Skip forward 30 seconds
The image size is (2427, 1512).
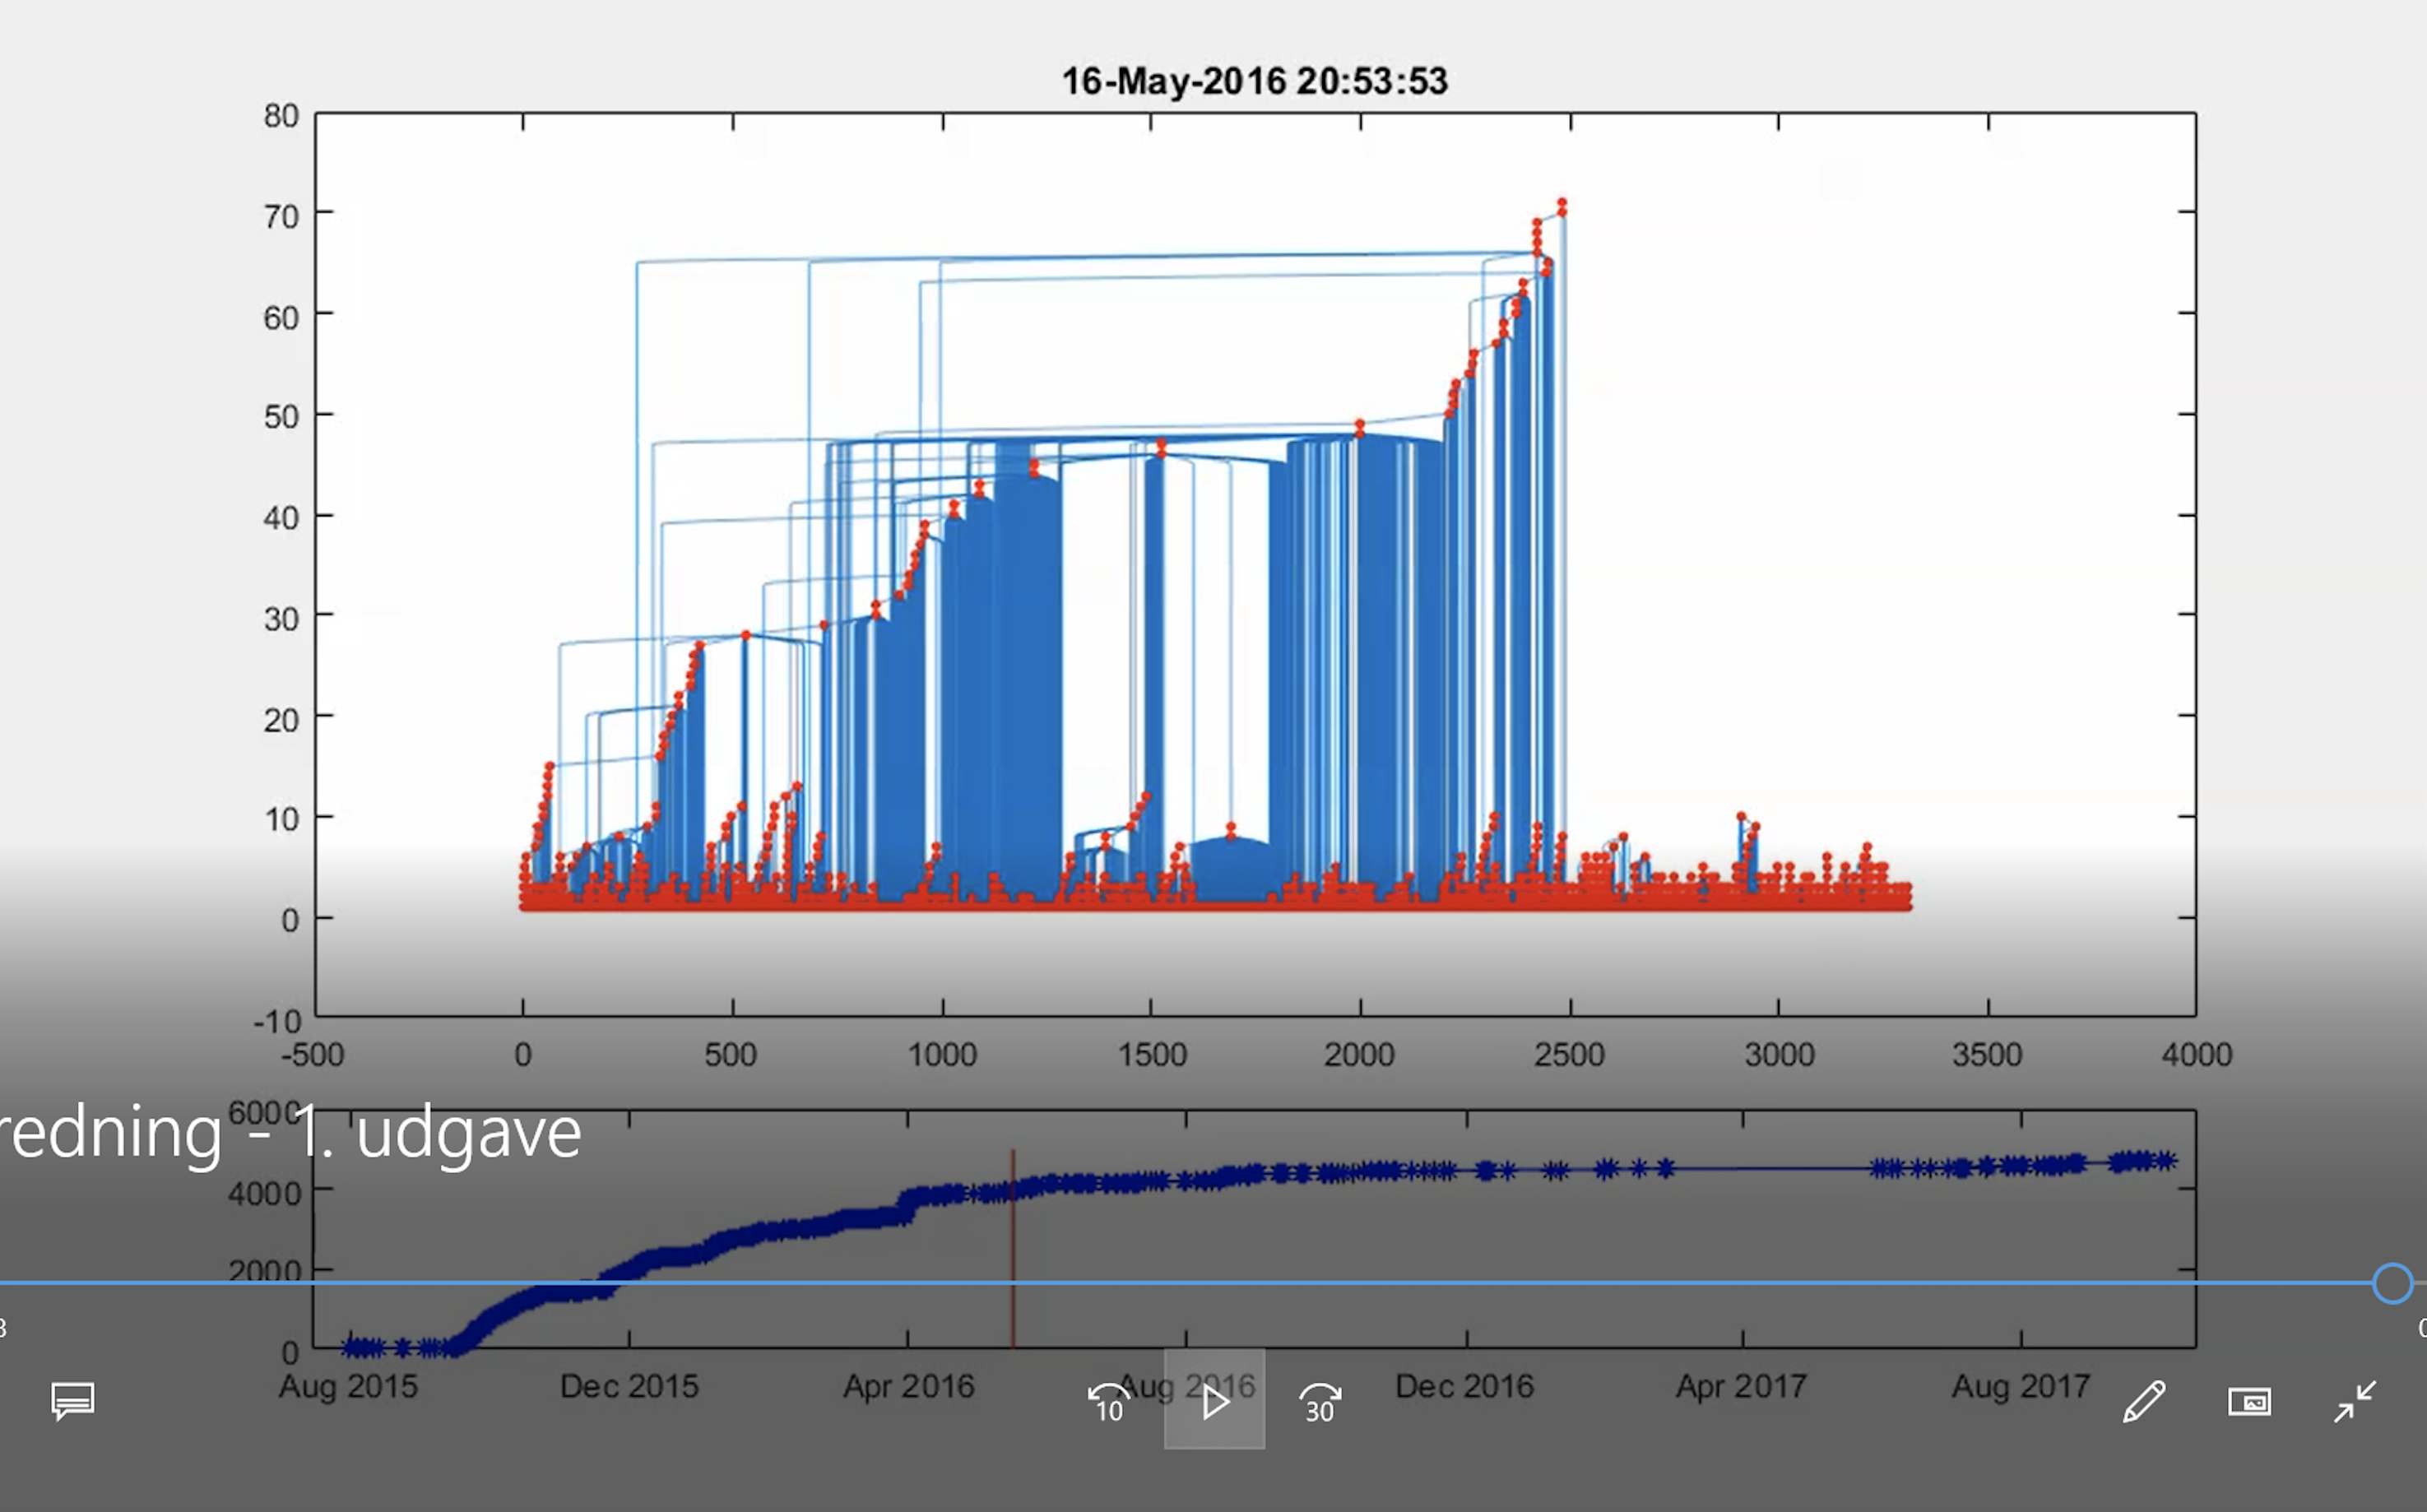1319,1401
